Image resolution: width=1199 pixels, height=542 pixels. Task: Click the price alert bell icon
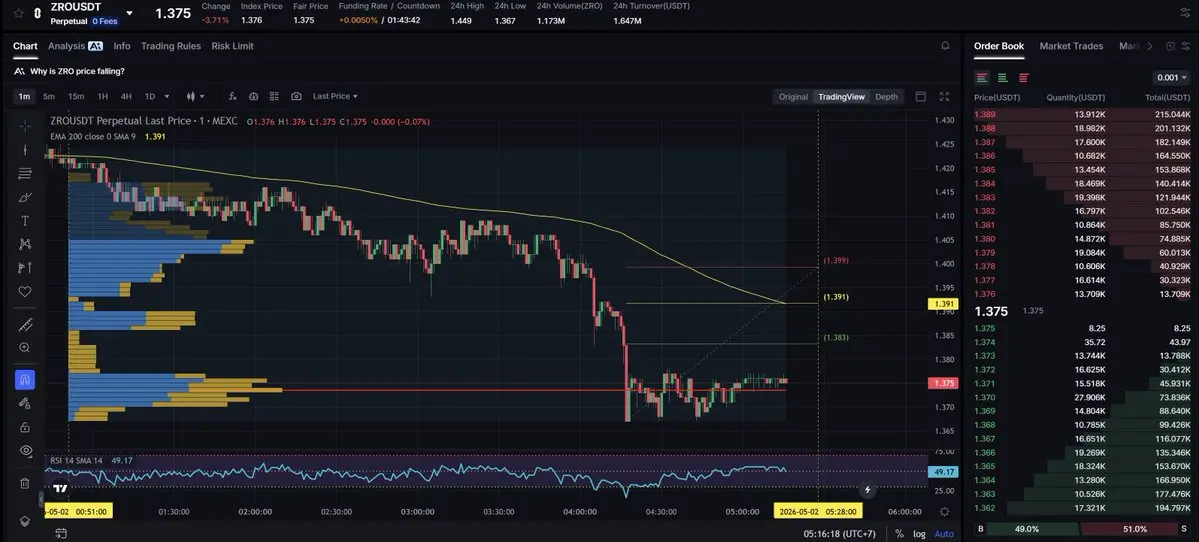945,46
